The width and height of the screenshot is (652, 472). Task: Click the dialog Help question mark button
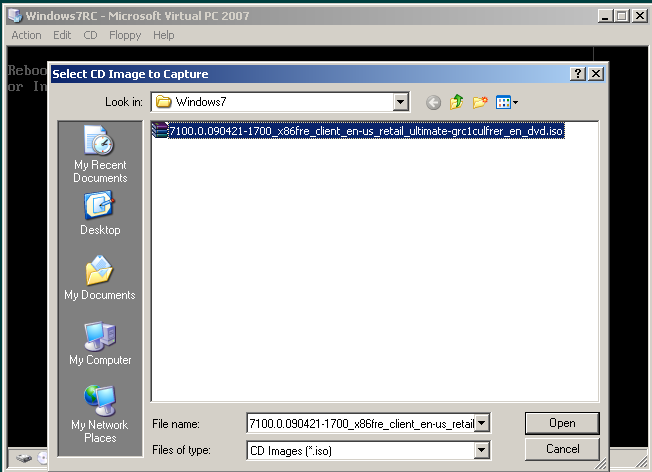[578, 74]
